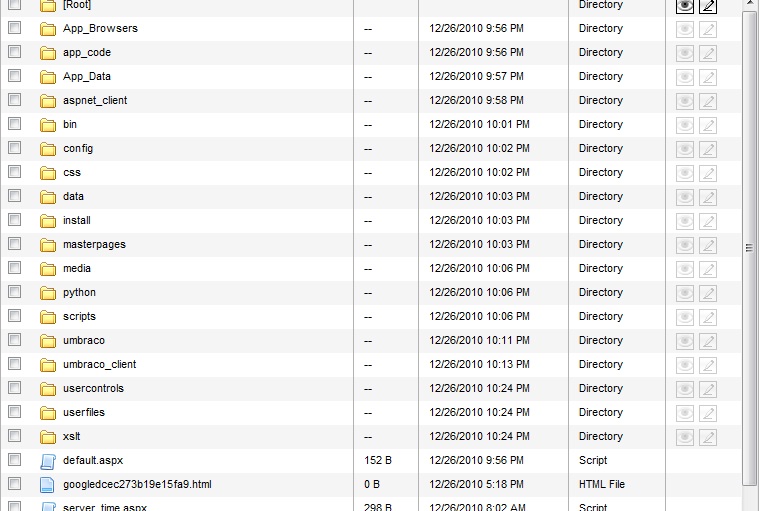Viewport: 759px width, 511px height.
Task: Click the view eye icon in the media row
Action: [684, 270]
